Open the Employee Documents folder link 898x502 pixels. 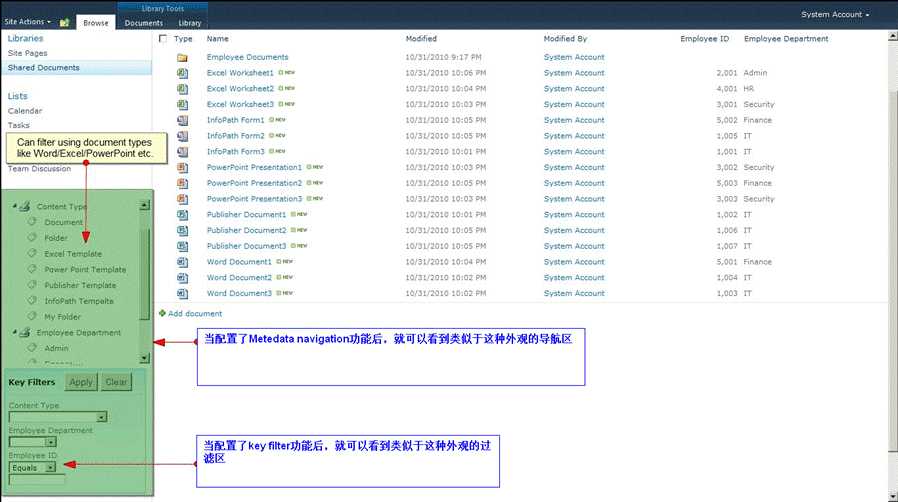(x=247, y=57)
